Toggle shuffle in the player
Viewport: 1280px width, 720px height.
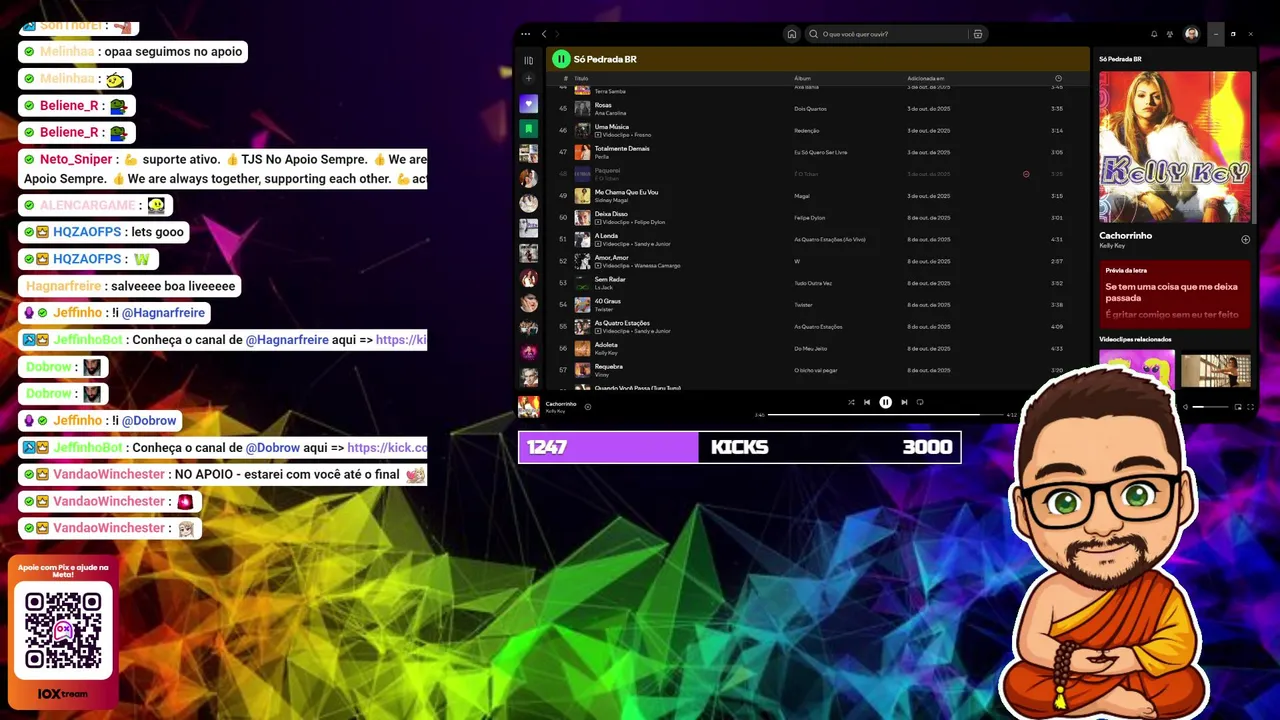pos(851,402)
